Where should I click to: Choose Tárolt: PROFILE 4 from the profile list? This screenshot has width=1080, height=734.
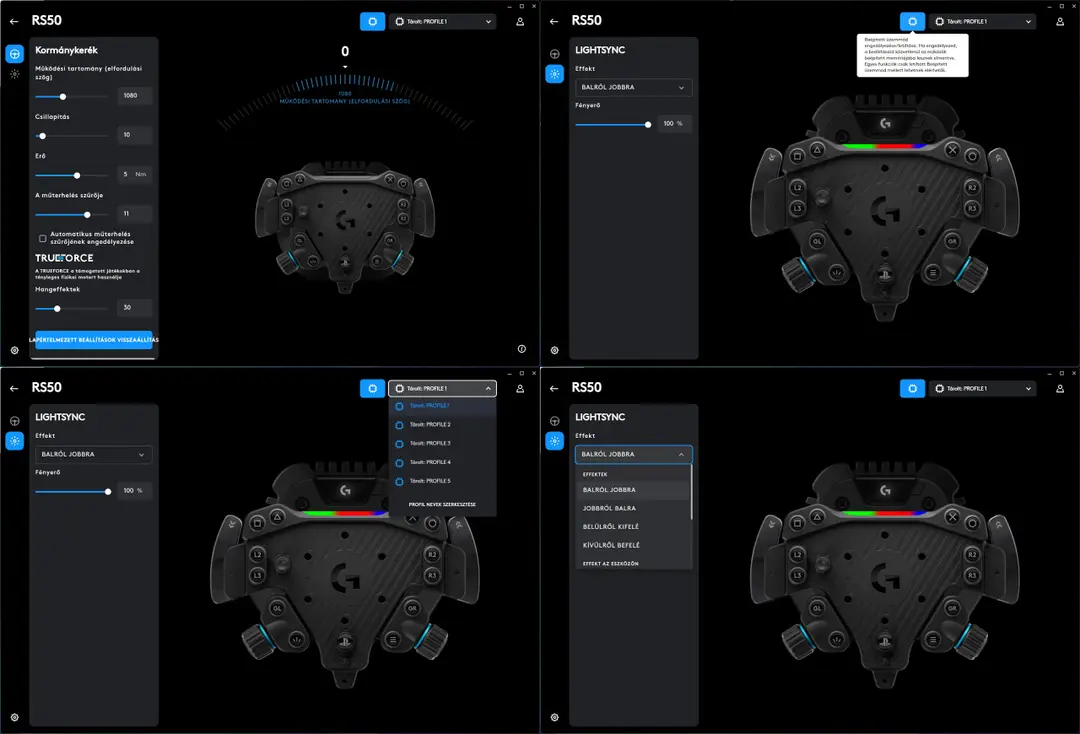[442, 462]
